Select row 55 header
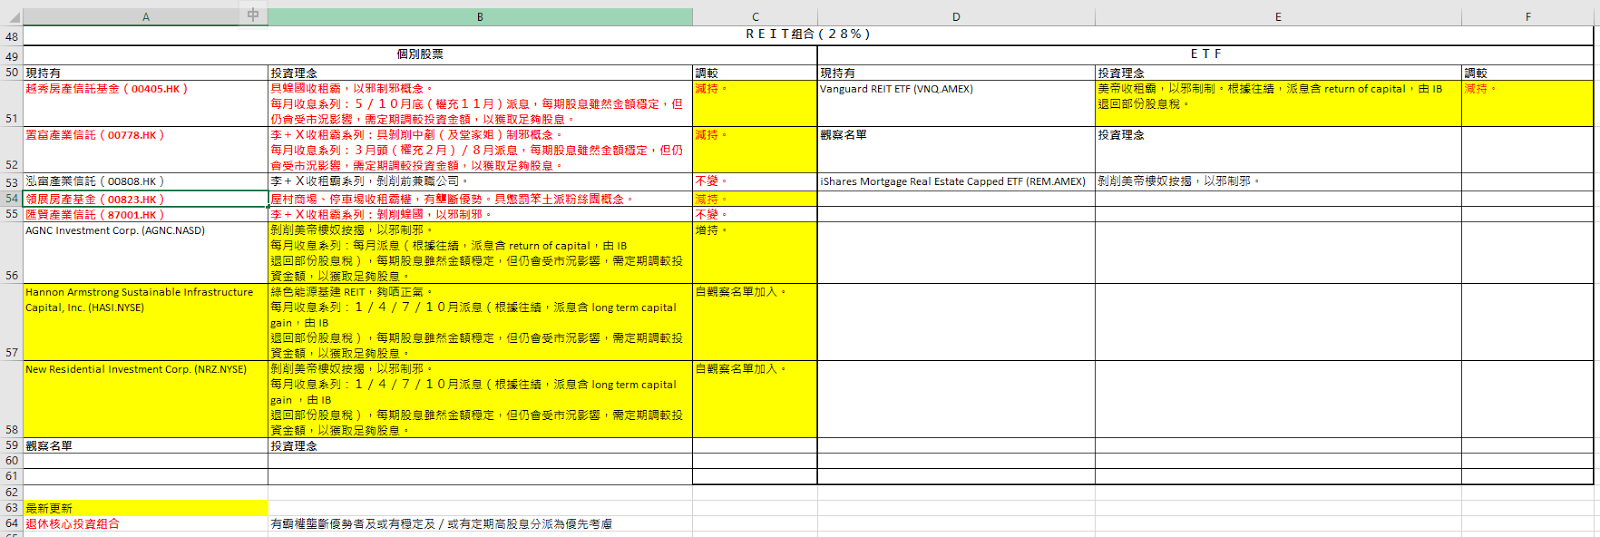The image size is (1600, 537). click(11, 214)
